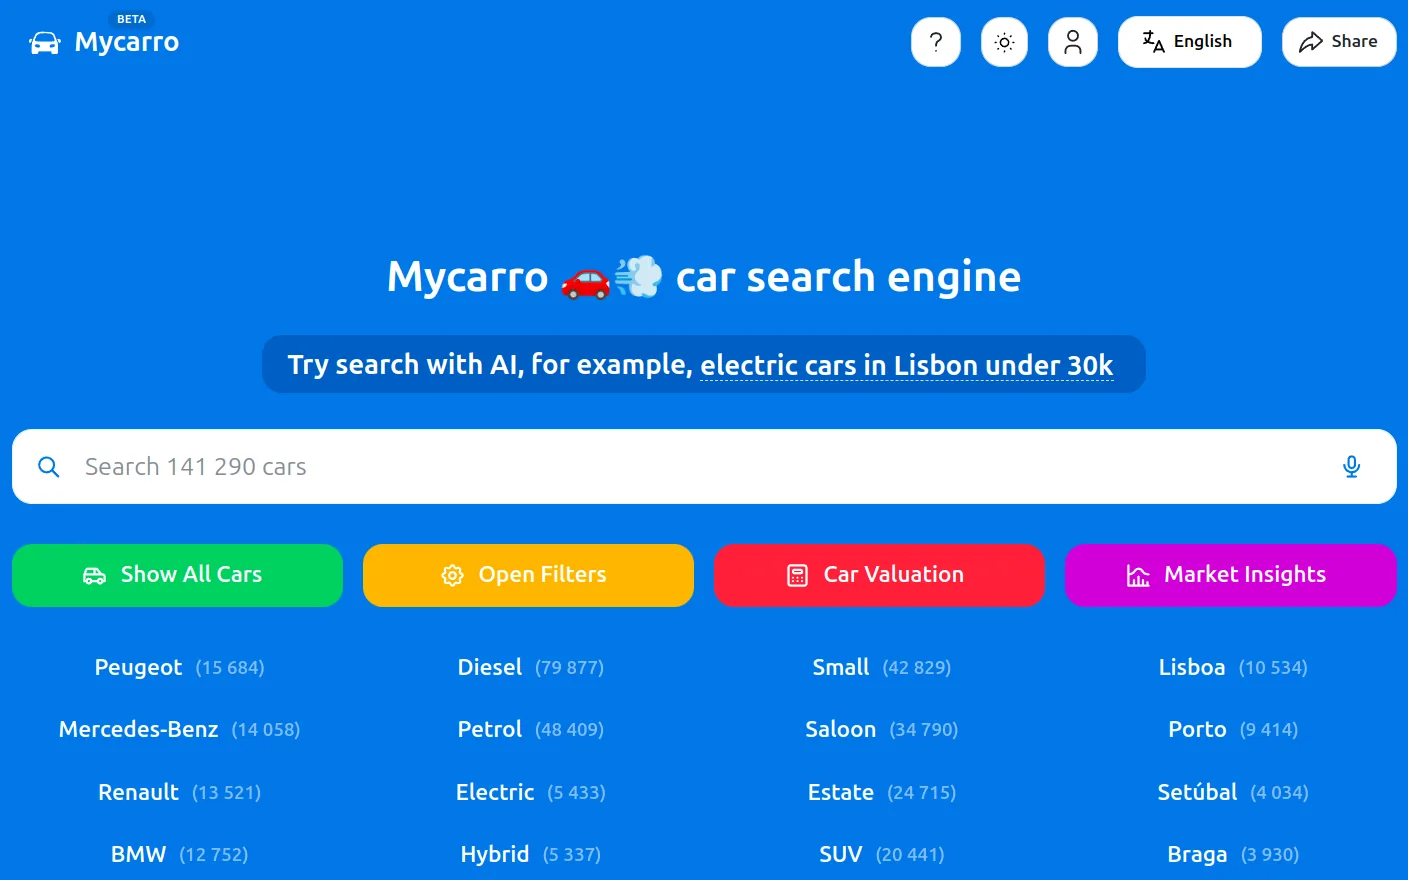The height and width of the screenshot is (880, 1408).
Task: Open the Market Insights page
Action: coord(1230,575)
